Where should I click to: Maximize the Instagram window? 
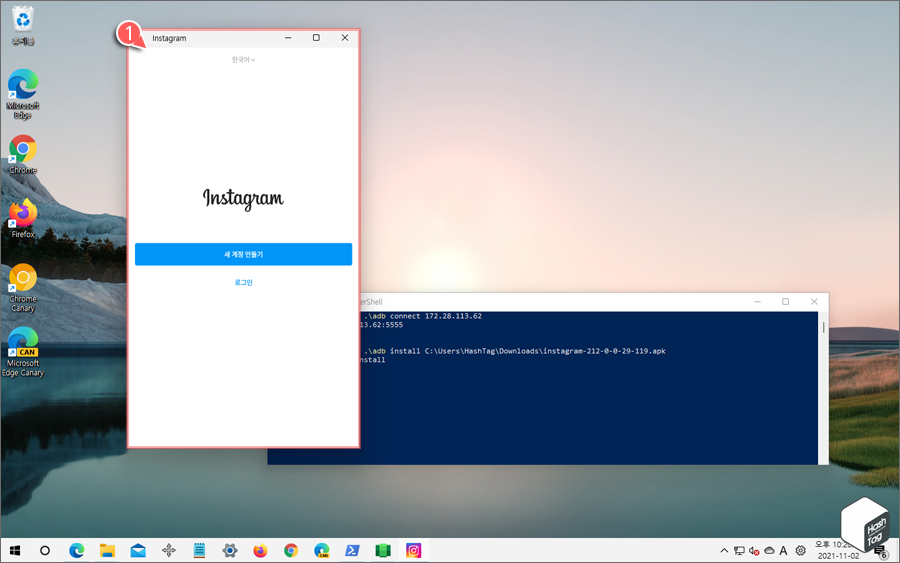pyautogui.click(x=316, y=38)
